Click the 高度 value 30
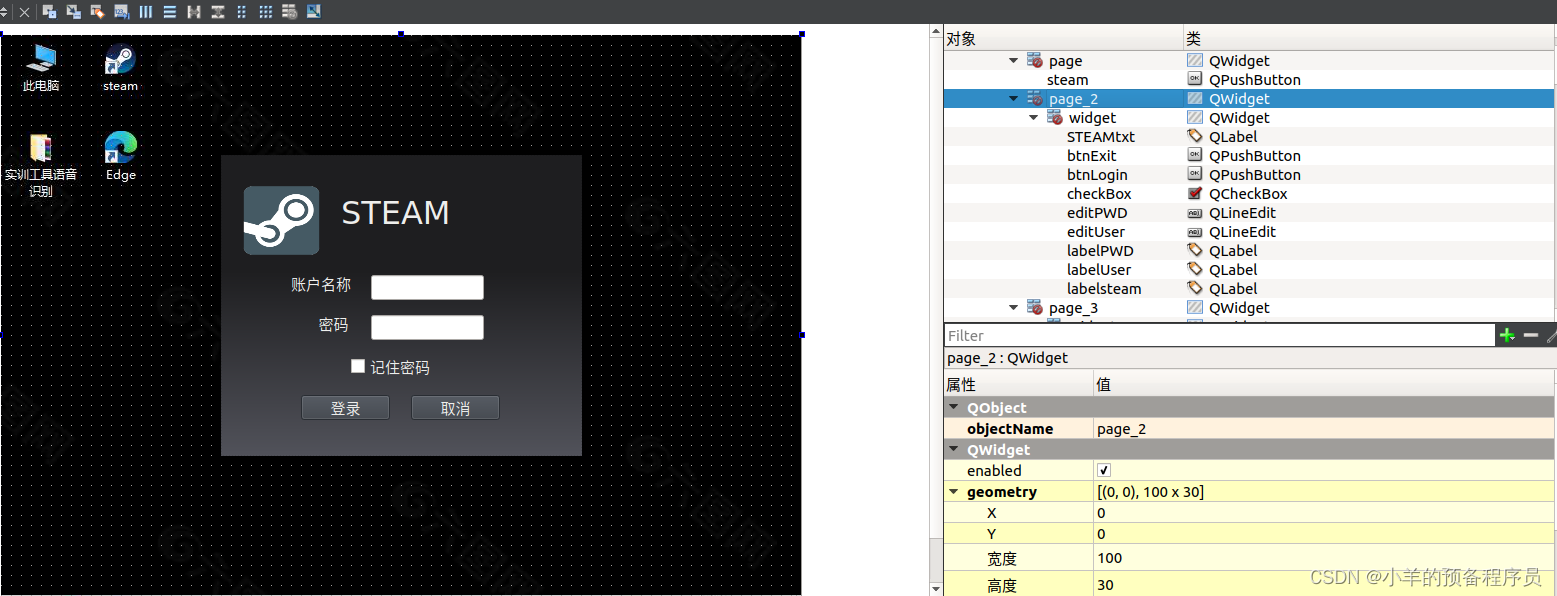1557x596 pixels. click(x=1324, y=584)
